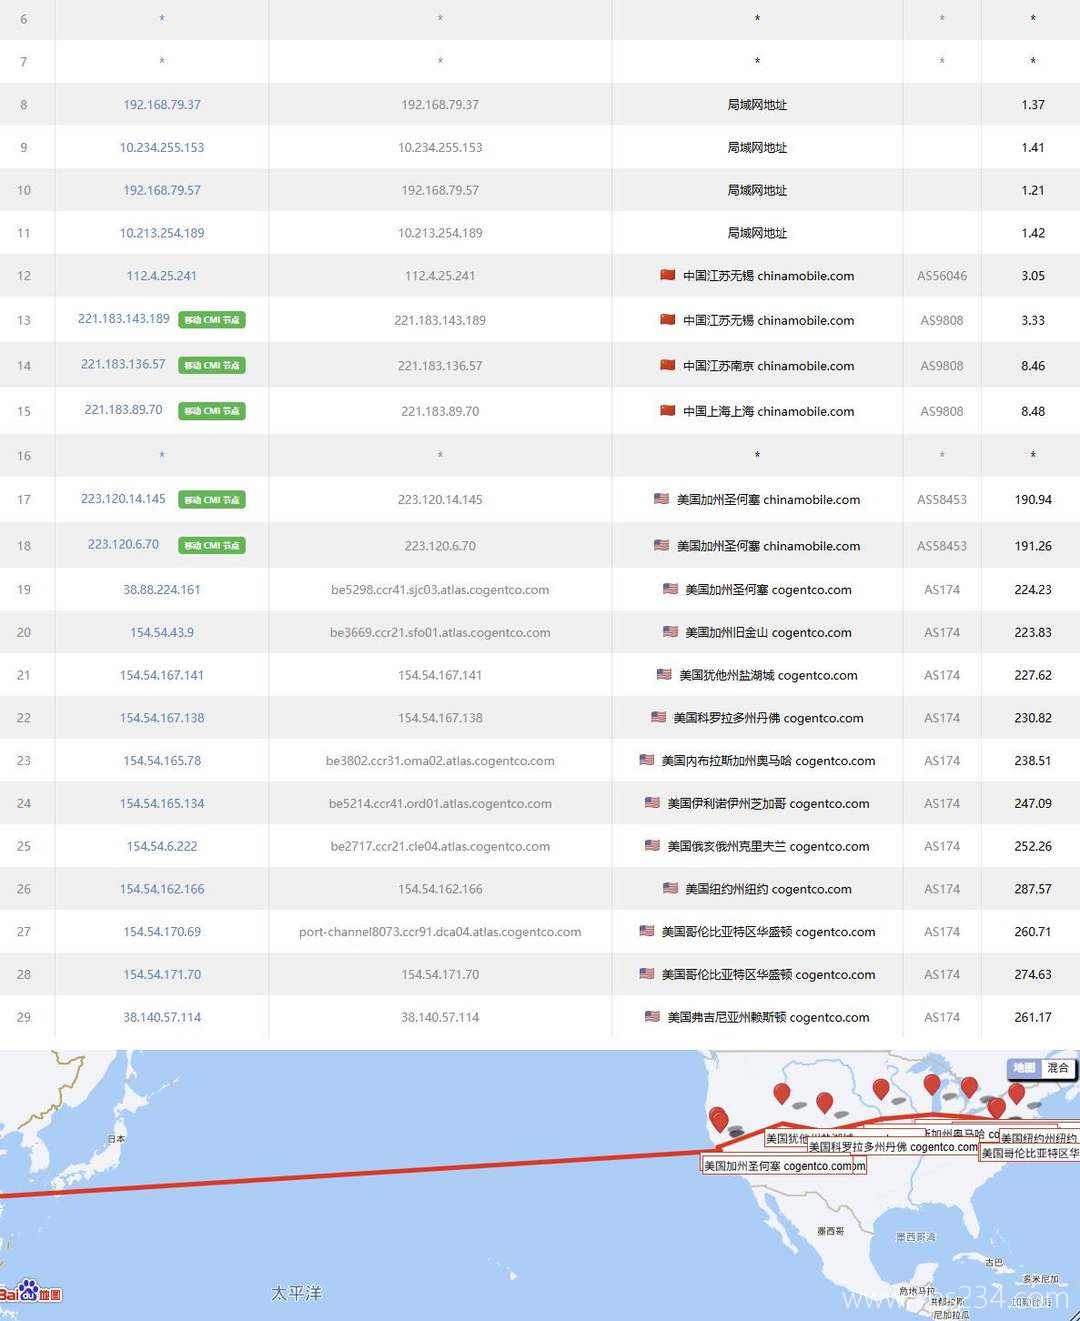Click the Baidu map logo in the corner
This screenshot has height=1321, width=1080.
(31, 1291)
